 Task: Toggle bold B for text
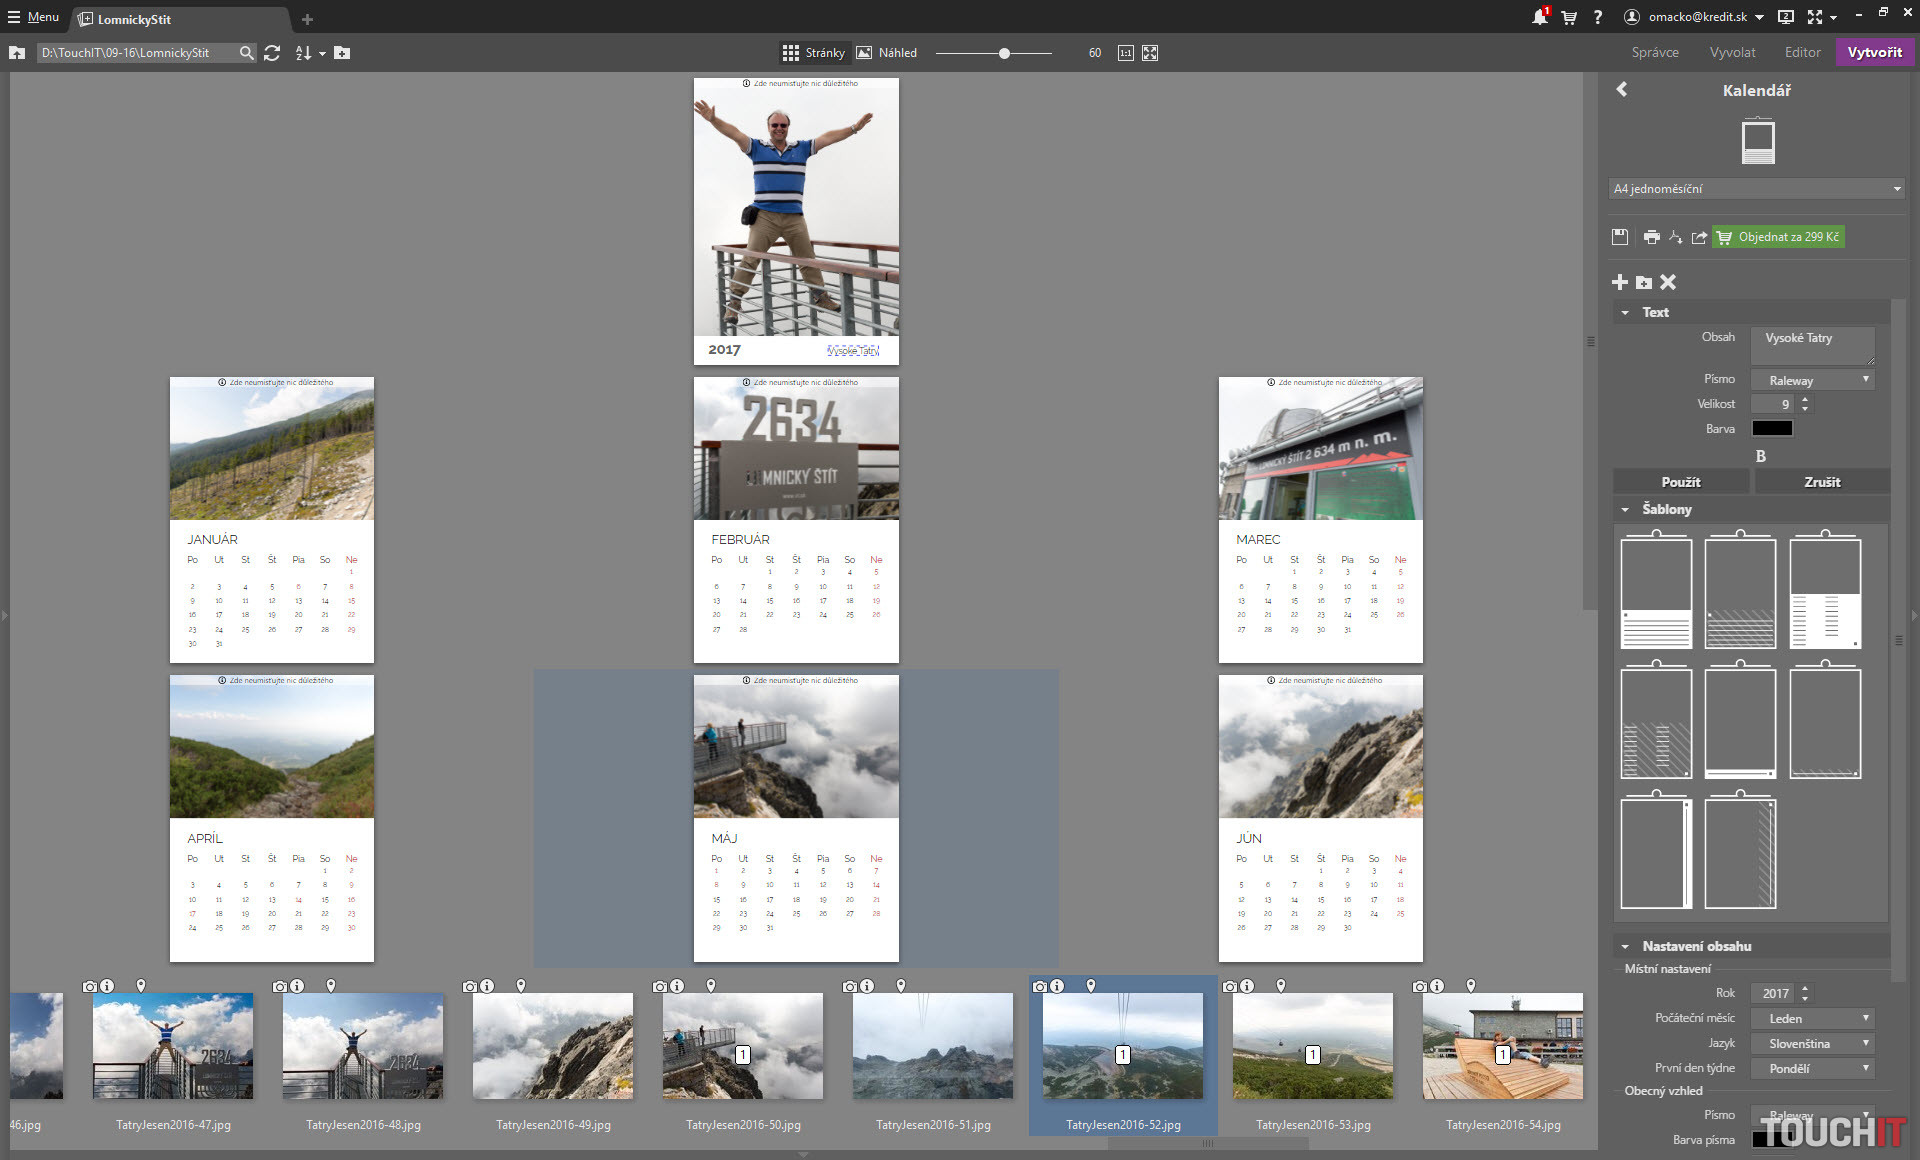tap(1760, 456)
